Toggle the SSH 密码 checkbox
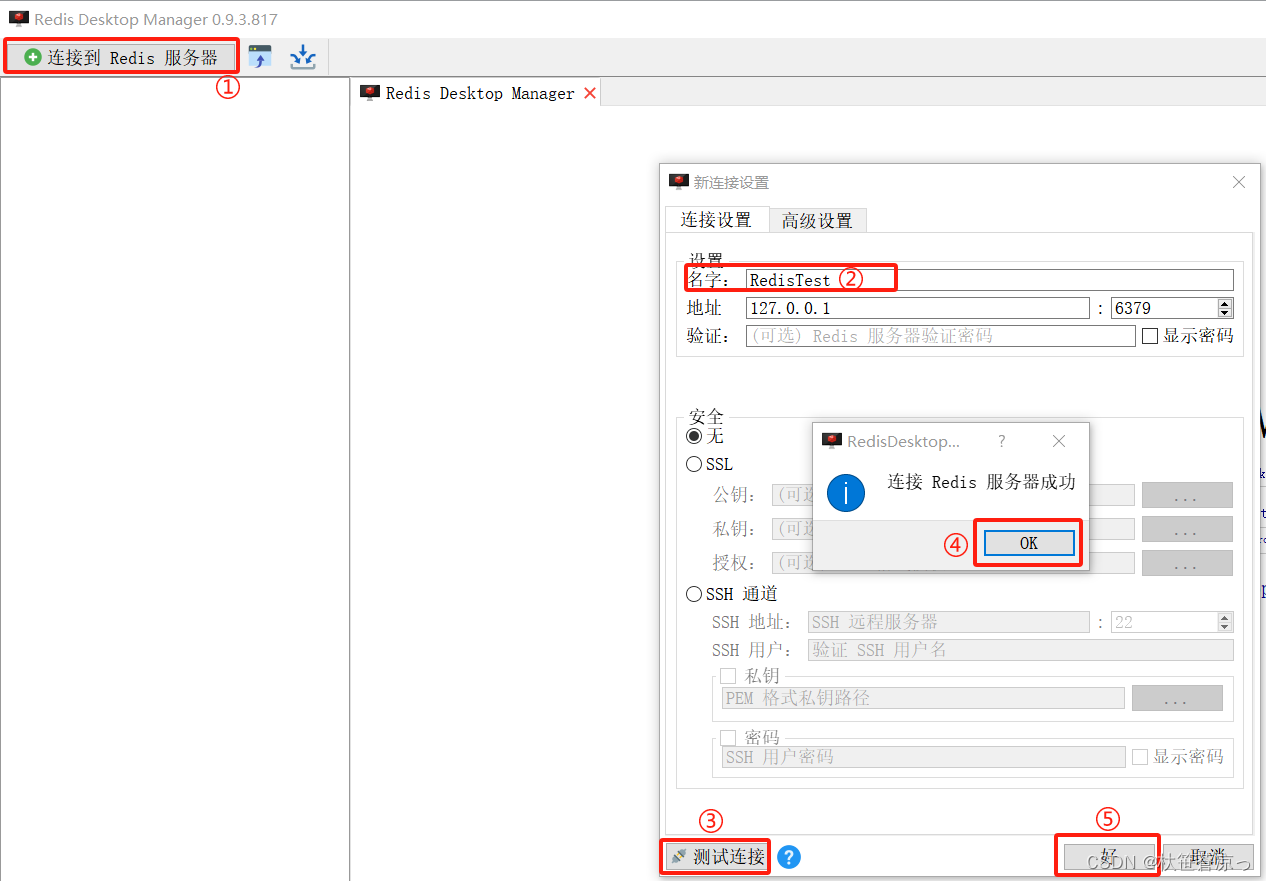This screenshot has height=881, width=1266. click(728, 737)
